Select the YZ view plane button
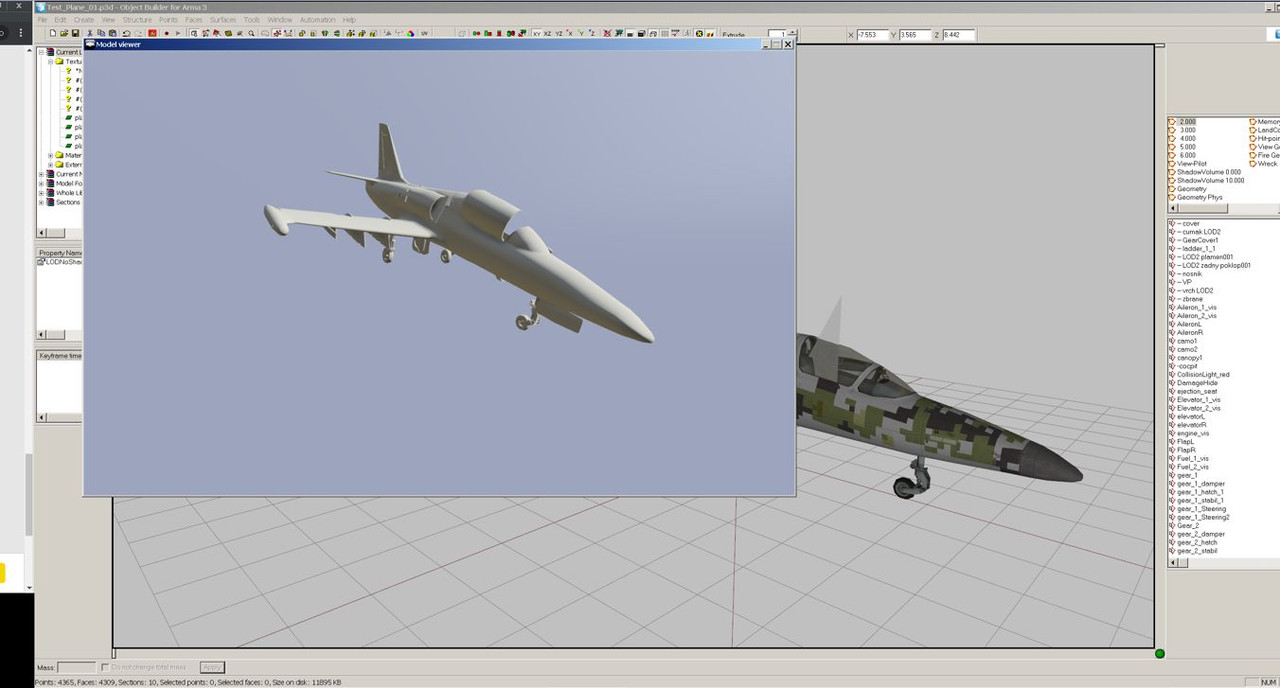 tap(559, 33)
